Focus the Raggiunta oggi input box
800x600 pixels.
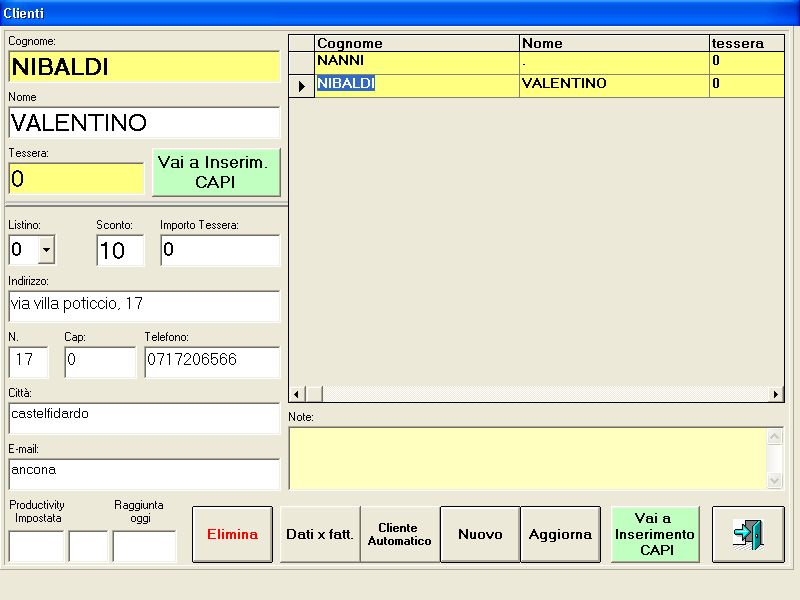point(144,546)
